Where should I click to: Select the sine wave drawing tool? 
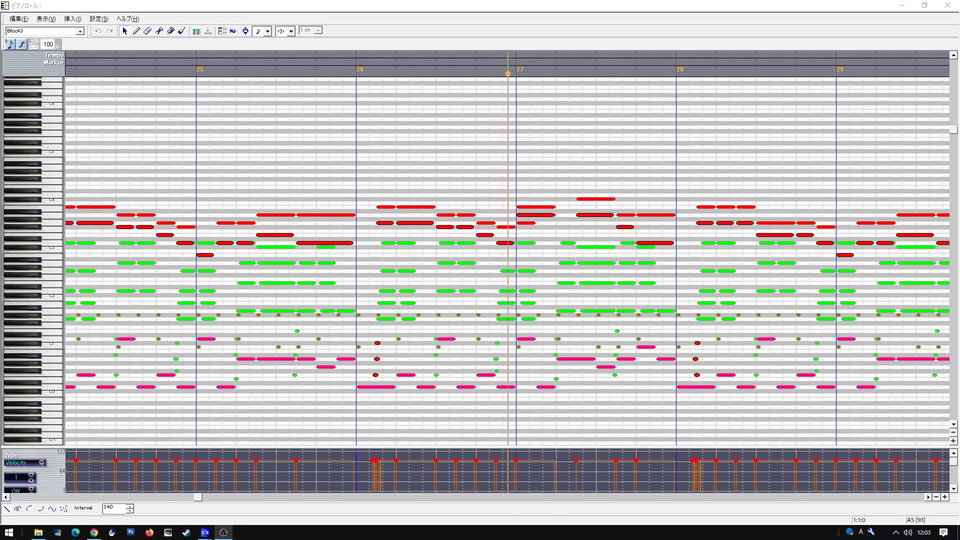pyautogui.click(x=52, y=509)
